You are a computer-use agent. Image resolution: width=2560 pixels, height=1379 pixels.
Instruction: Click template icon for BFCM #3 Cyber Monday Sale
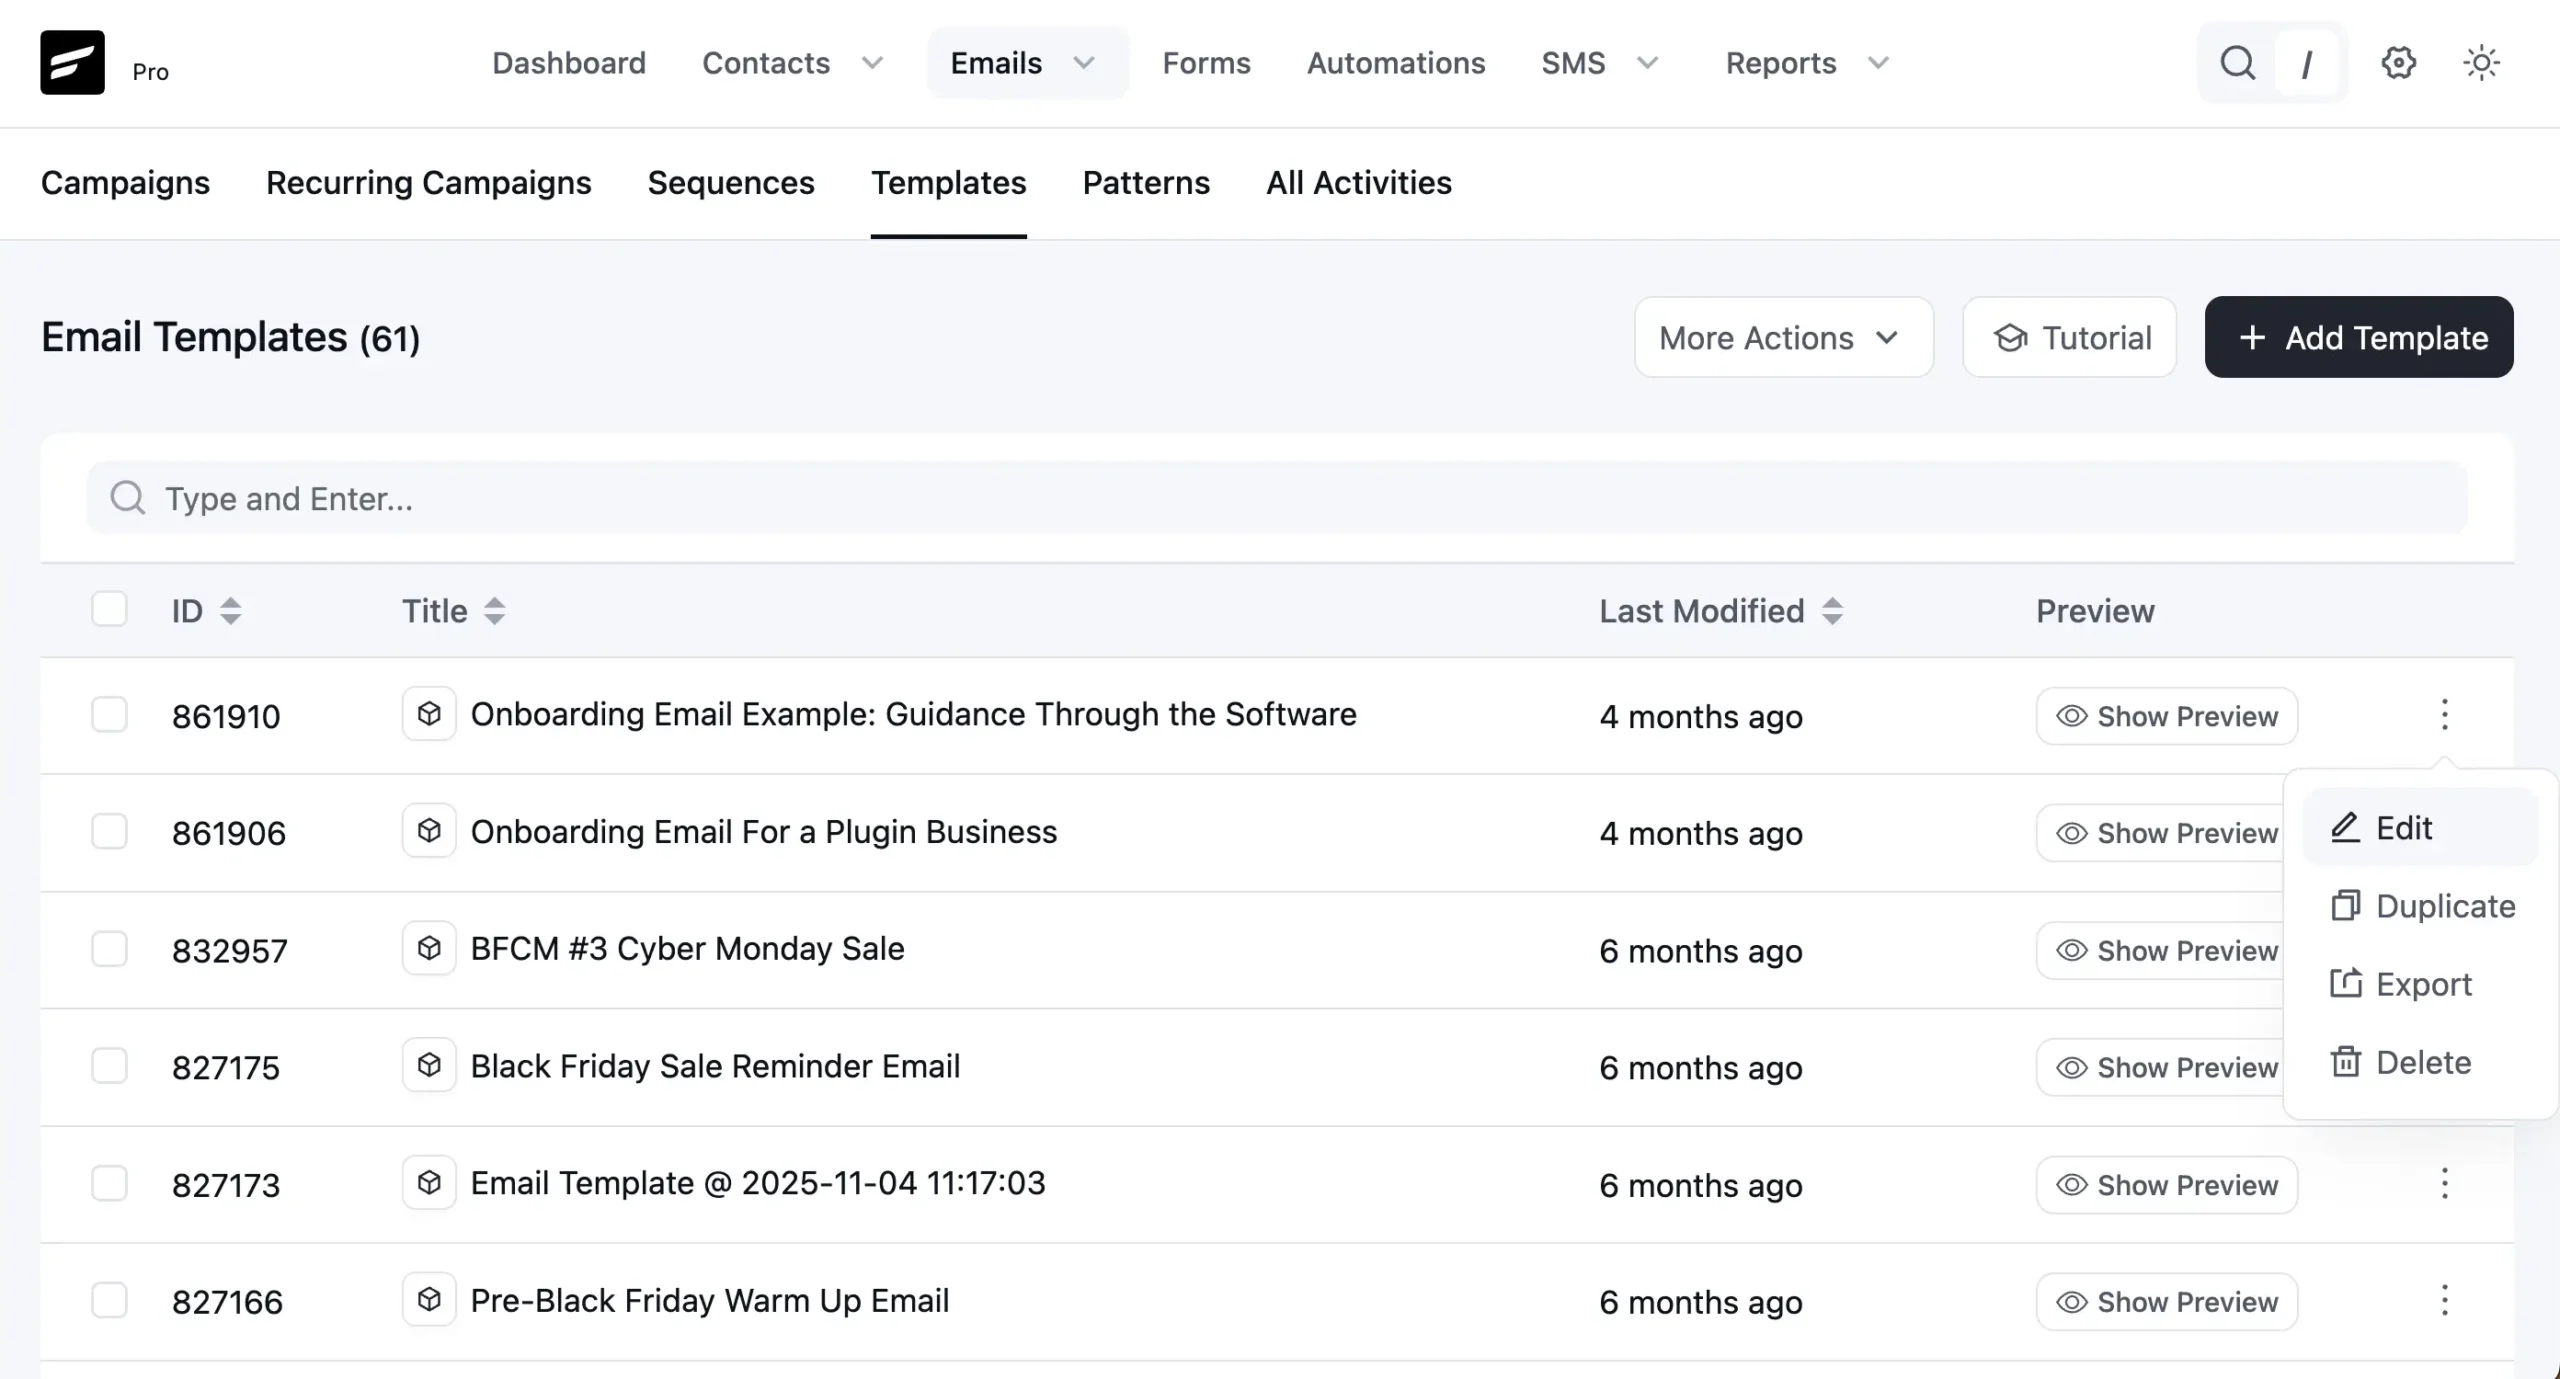point(429,948)
